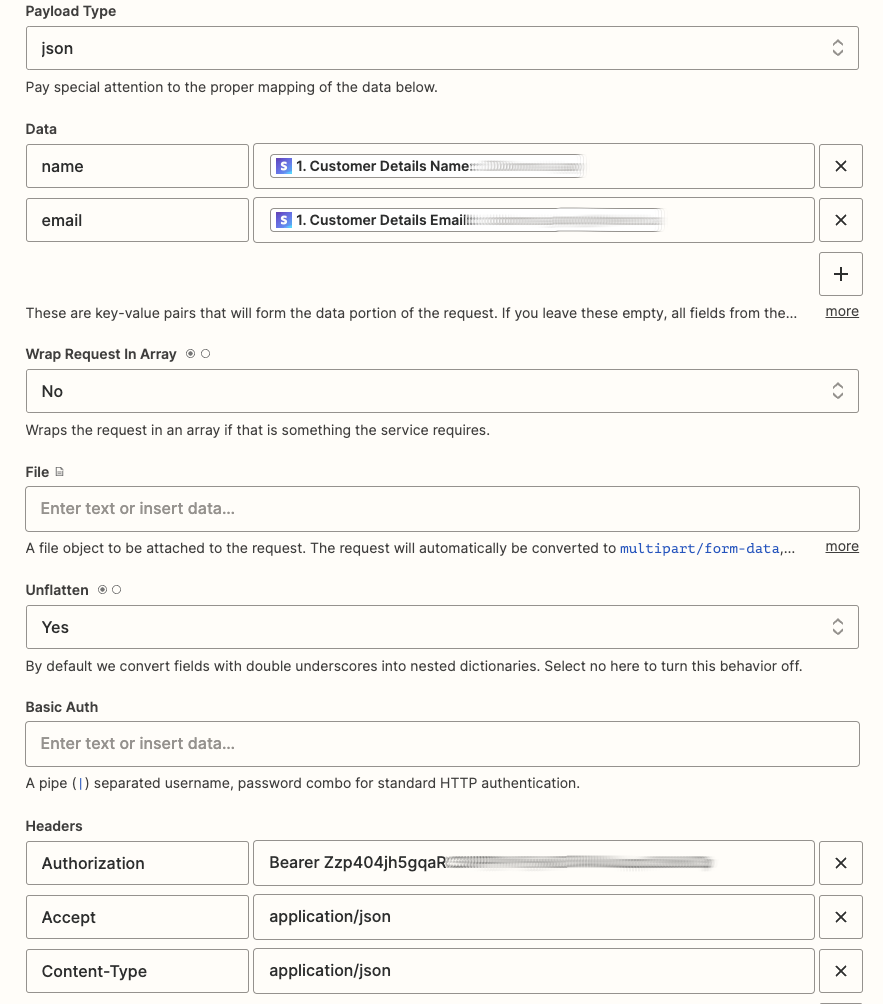The height and width of the screenshot is (1004, 883).
Task: Click 'more' link under File description
Action: pos(841,547)
